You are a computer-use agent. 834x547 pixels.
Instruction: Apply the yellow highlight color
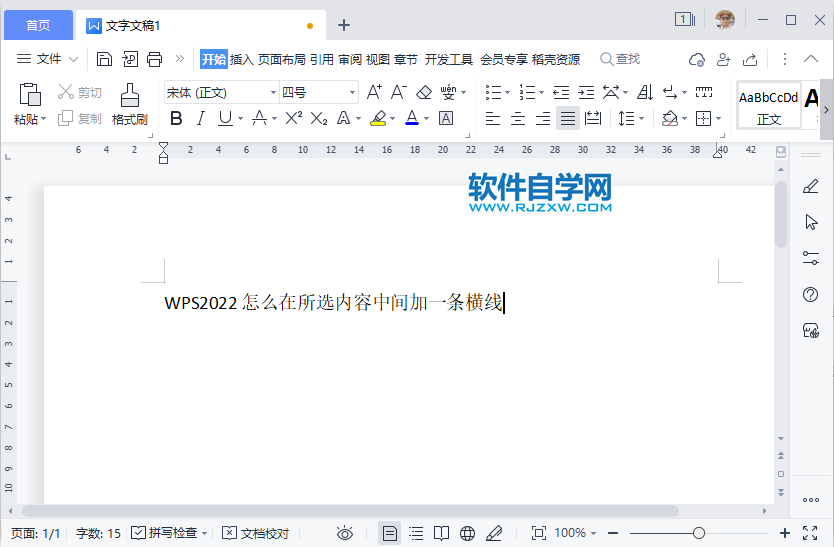378,118
